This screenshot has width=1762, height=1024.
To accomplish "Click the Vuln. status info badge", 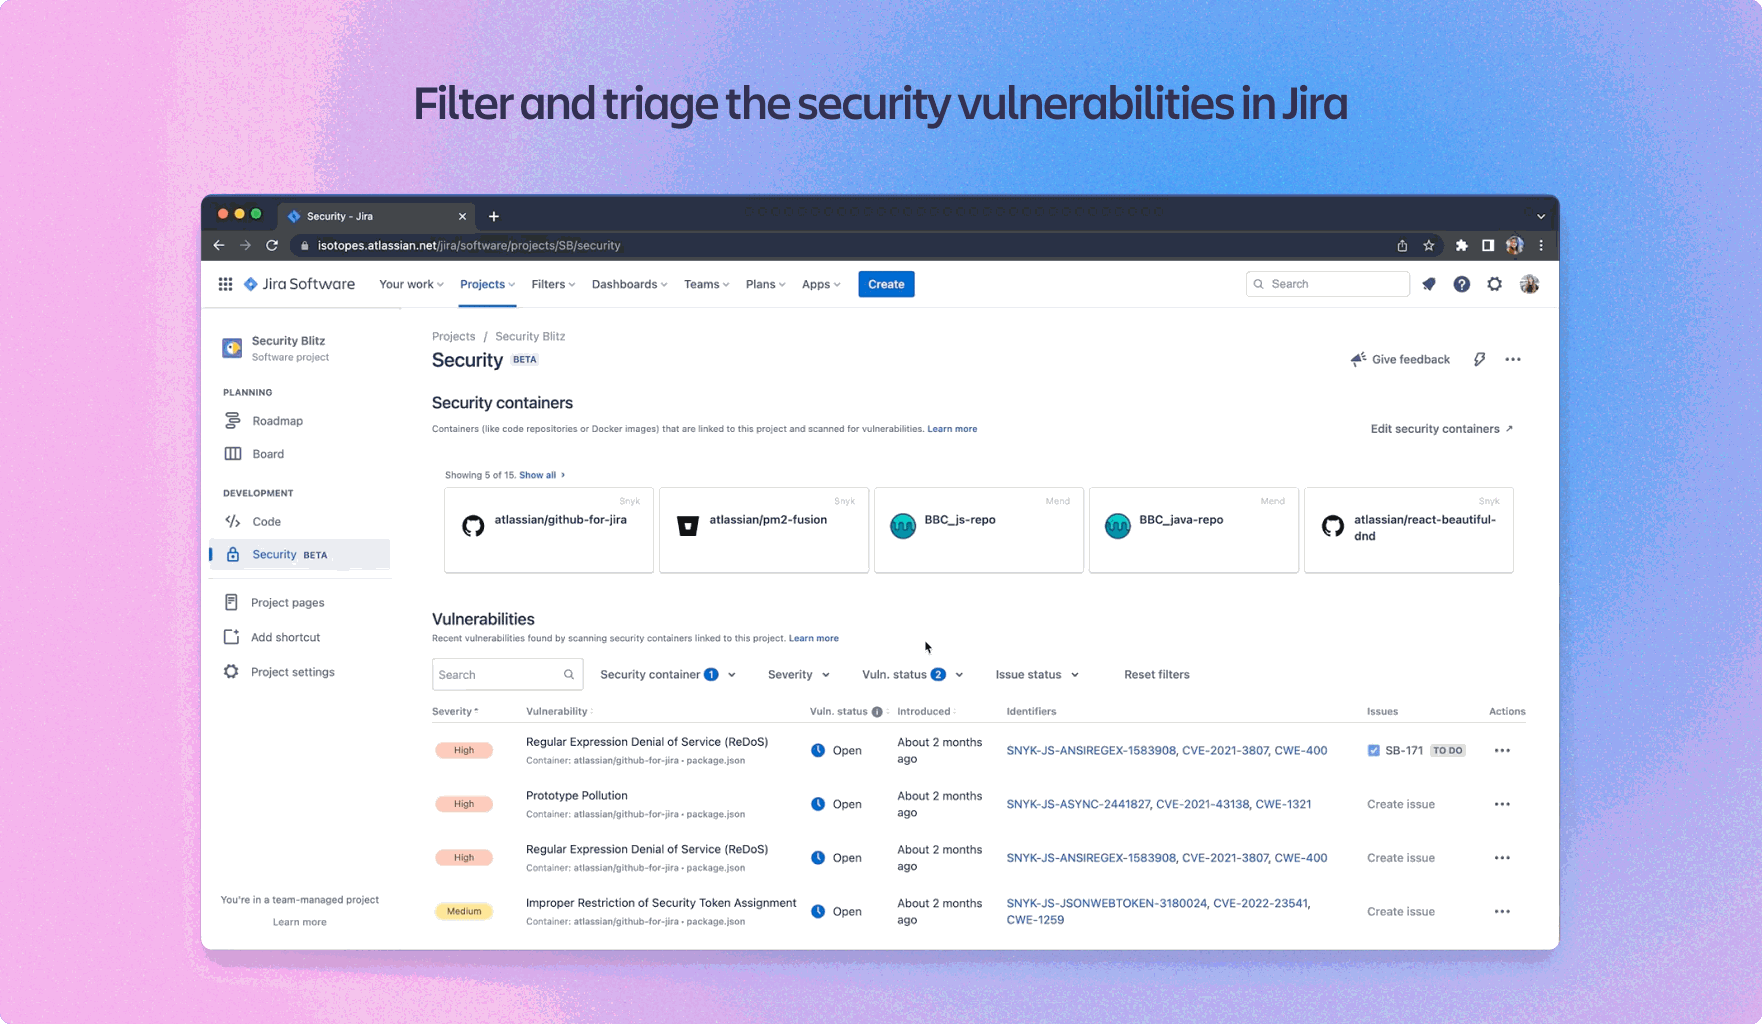I will [x=877, y=711].
